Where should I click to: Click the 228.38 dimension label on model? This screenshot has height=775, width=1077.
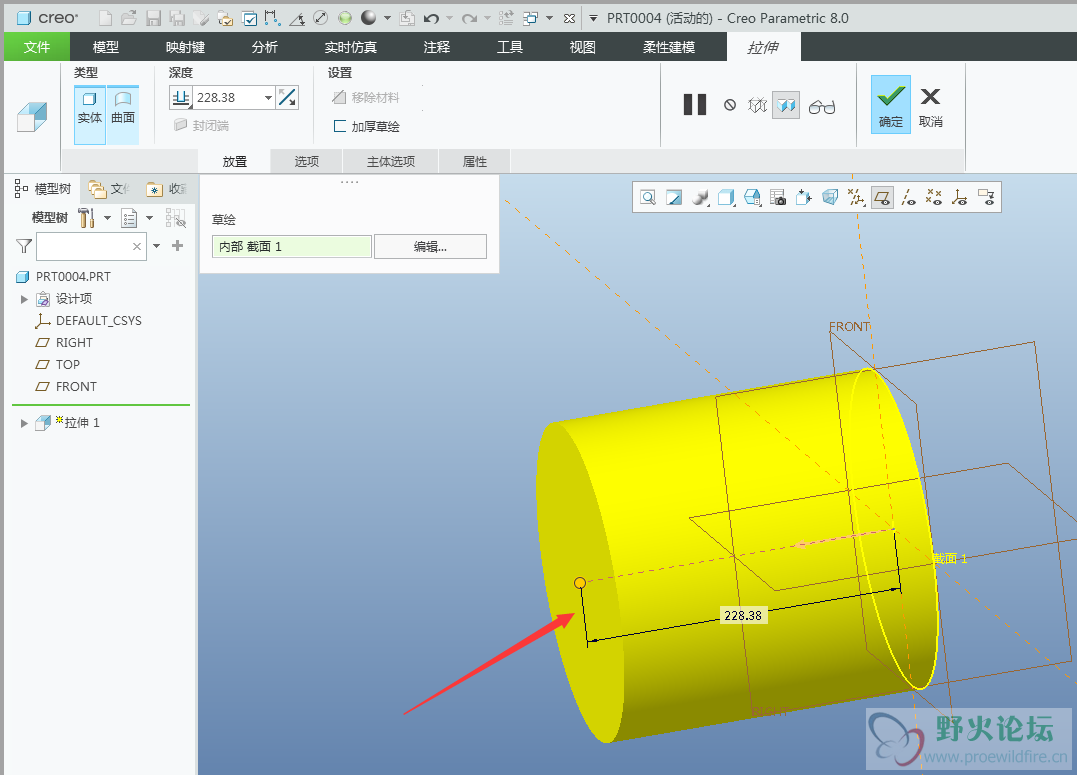[743, 616]
